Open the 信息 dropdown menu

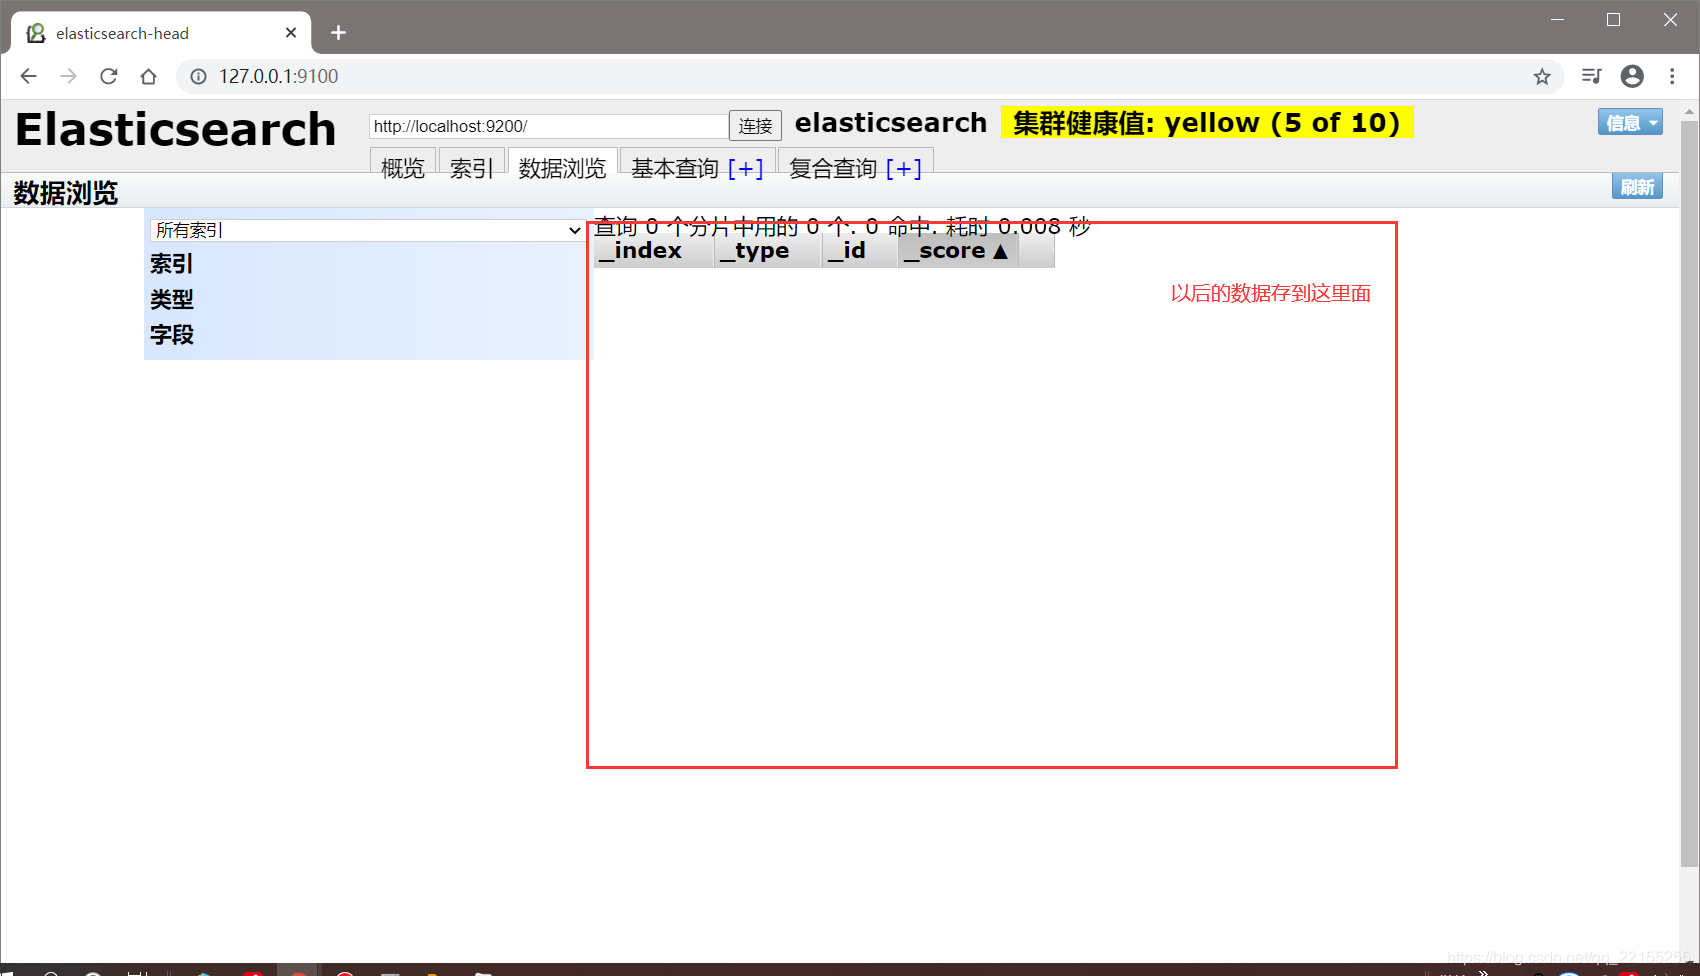pyautogui.click(x=1630, y=122)
